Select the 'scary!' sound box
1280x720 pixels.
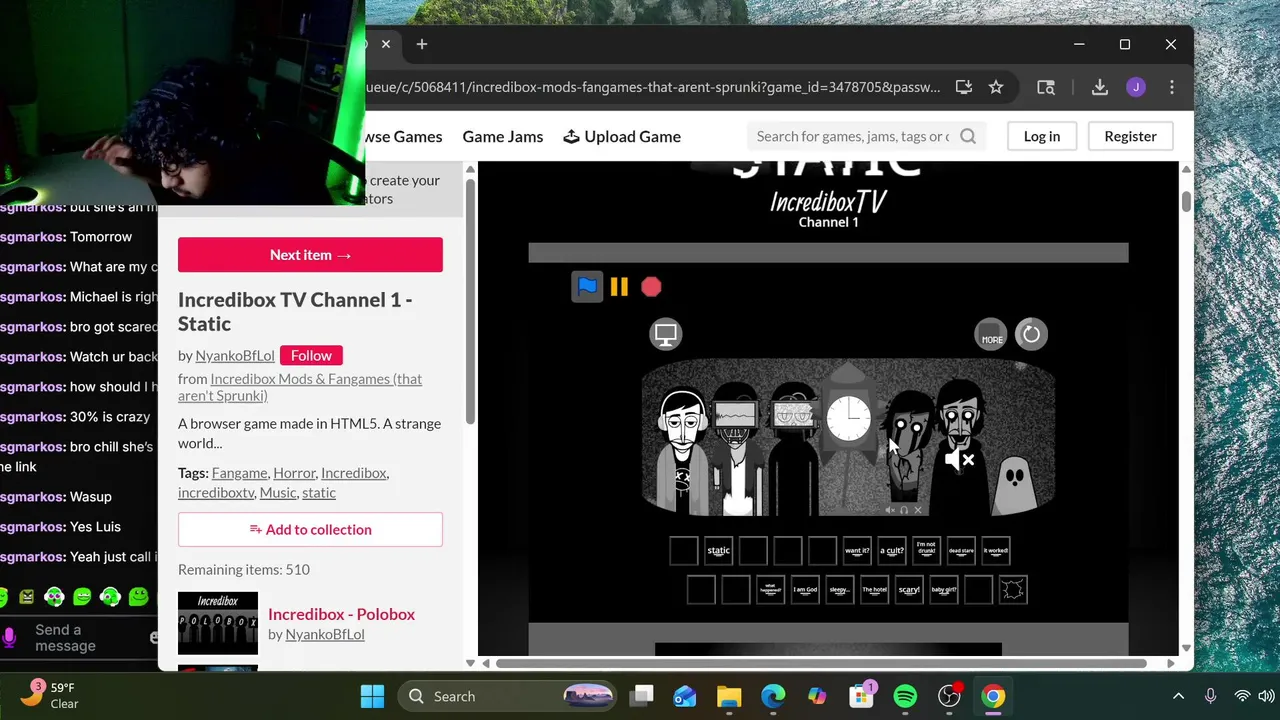coord(909,590)
